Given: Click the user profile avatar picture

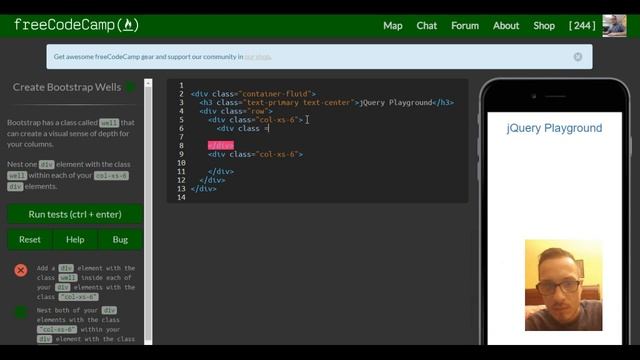Looking at the screenshot, I should 614,26.
